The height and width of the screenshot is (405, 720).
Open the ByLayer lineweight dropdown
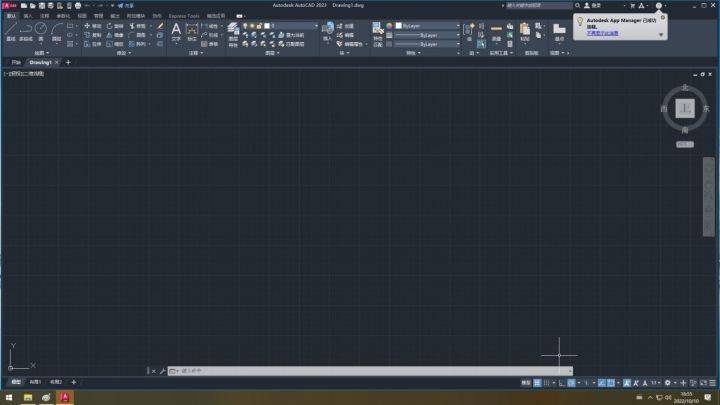tap(457, 35)
